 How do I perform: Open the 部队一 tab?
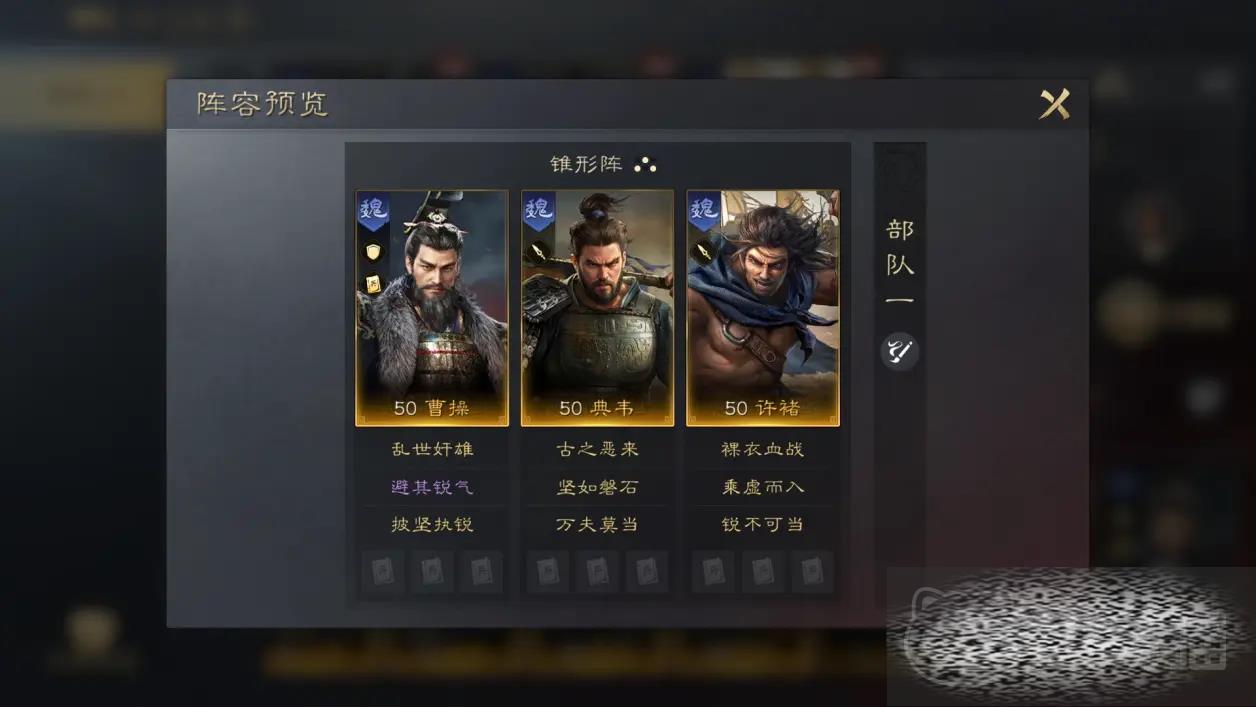(x=899, y=265)
